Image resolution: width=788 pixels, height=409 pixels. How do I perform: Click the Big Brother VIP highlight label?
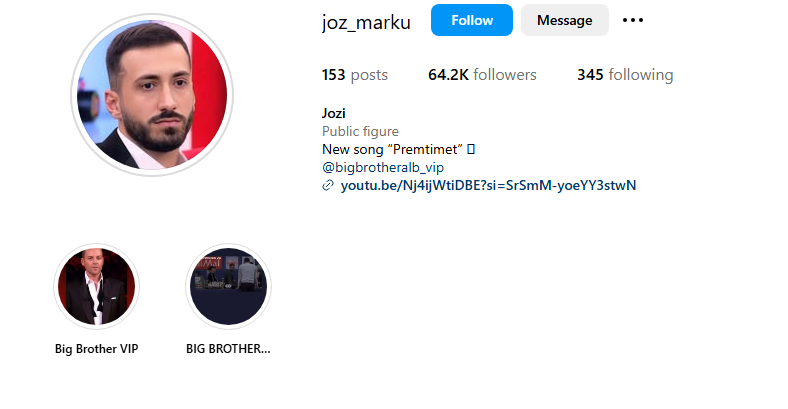(96, 349)
